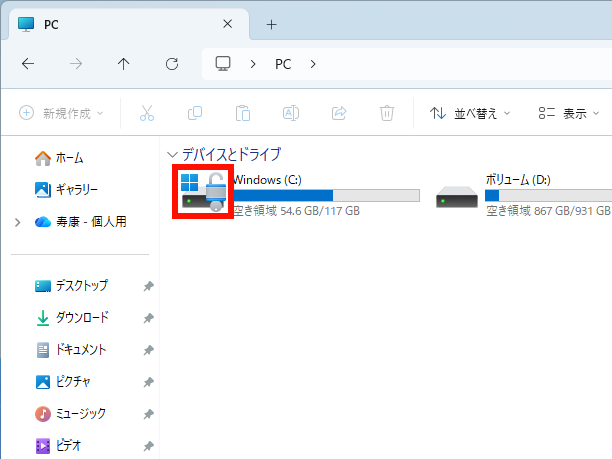Close the PC tab

pyautogui.click(x=228, y=24)
